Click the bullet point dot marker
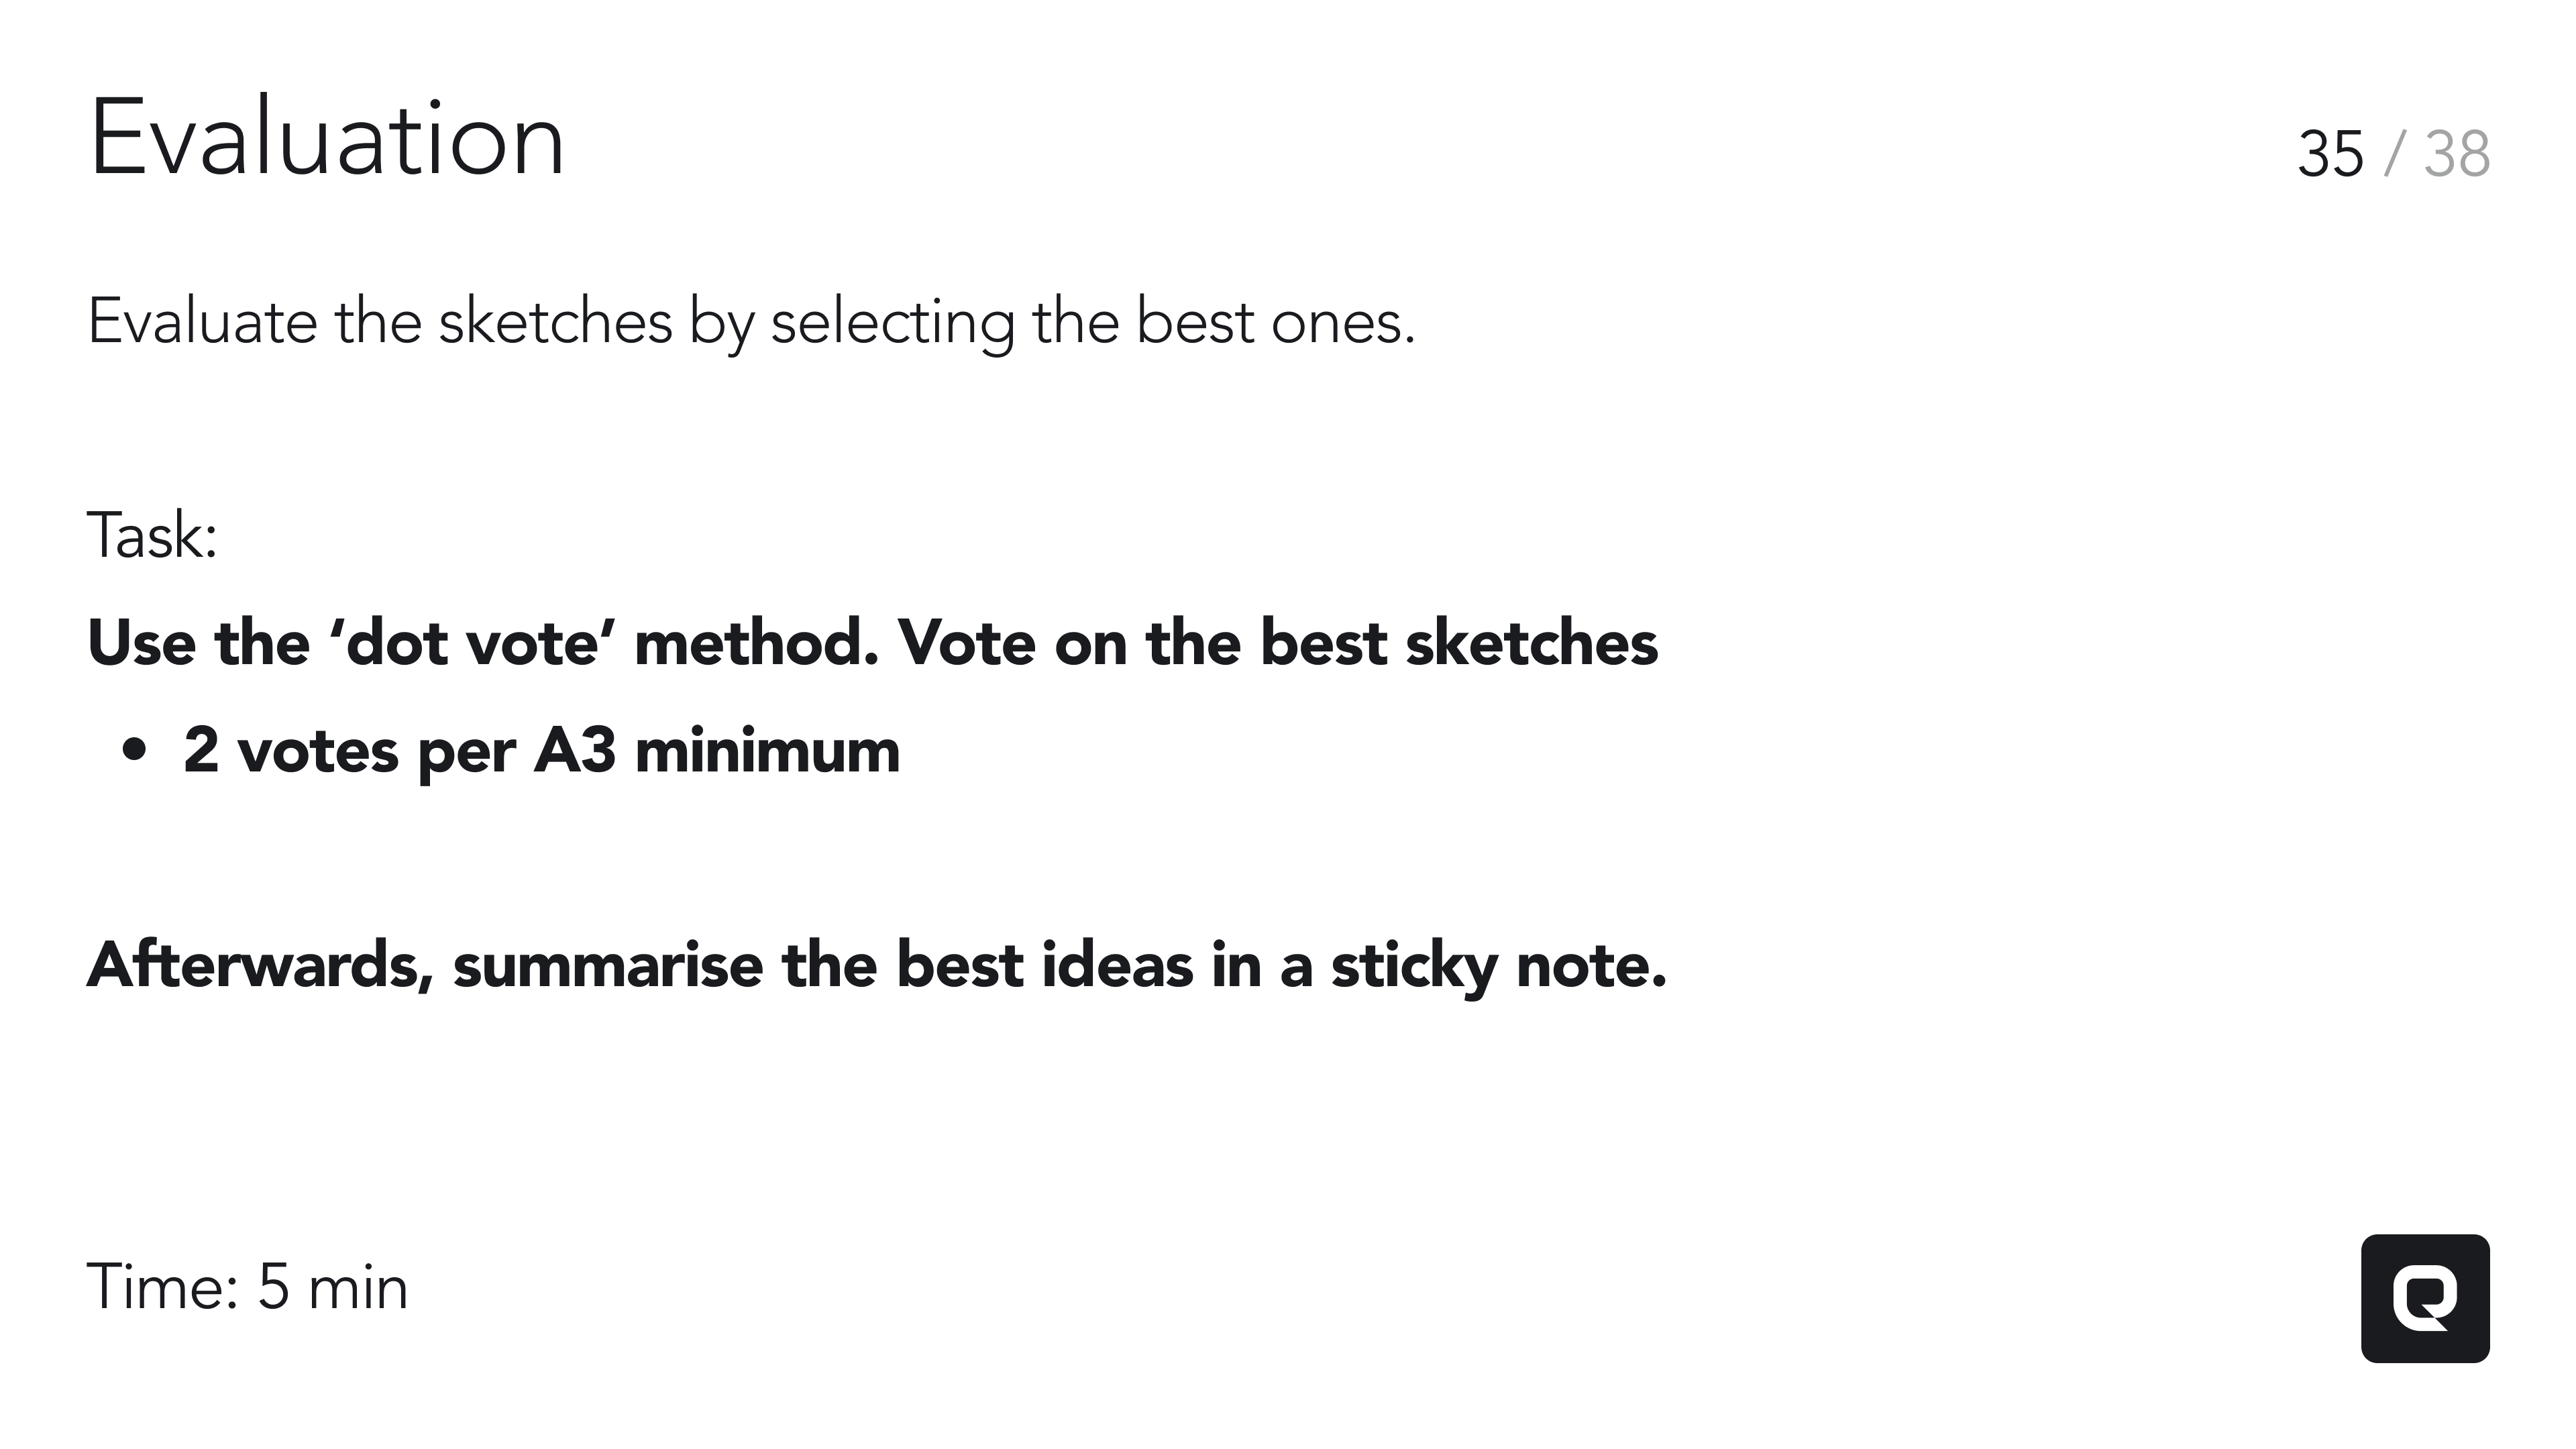 pyautogui.click(x=134, y=751)
